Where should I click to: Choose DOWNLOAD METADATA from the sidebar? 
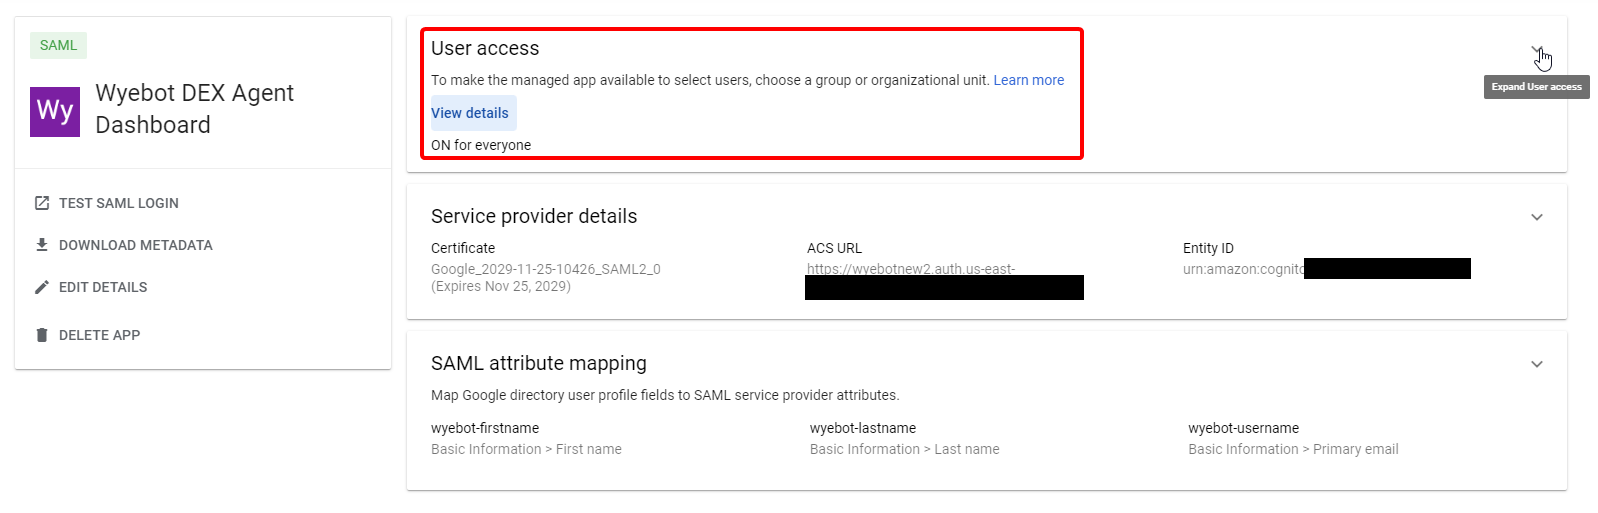point(135,245)
